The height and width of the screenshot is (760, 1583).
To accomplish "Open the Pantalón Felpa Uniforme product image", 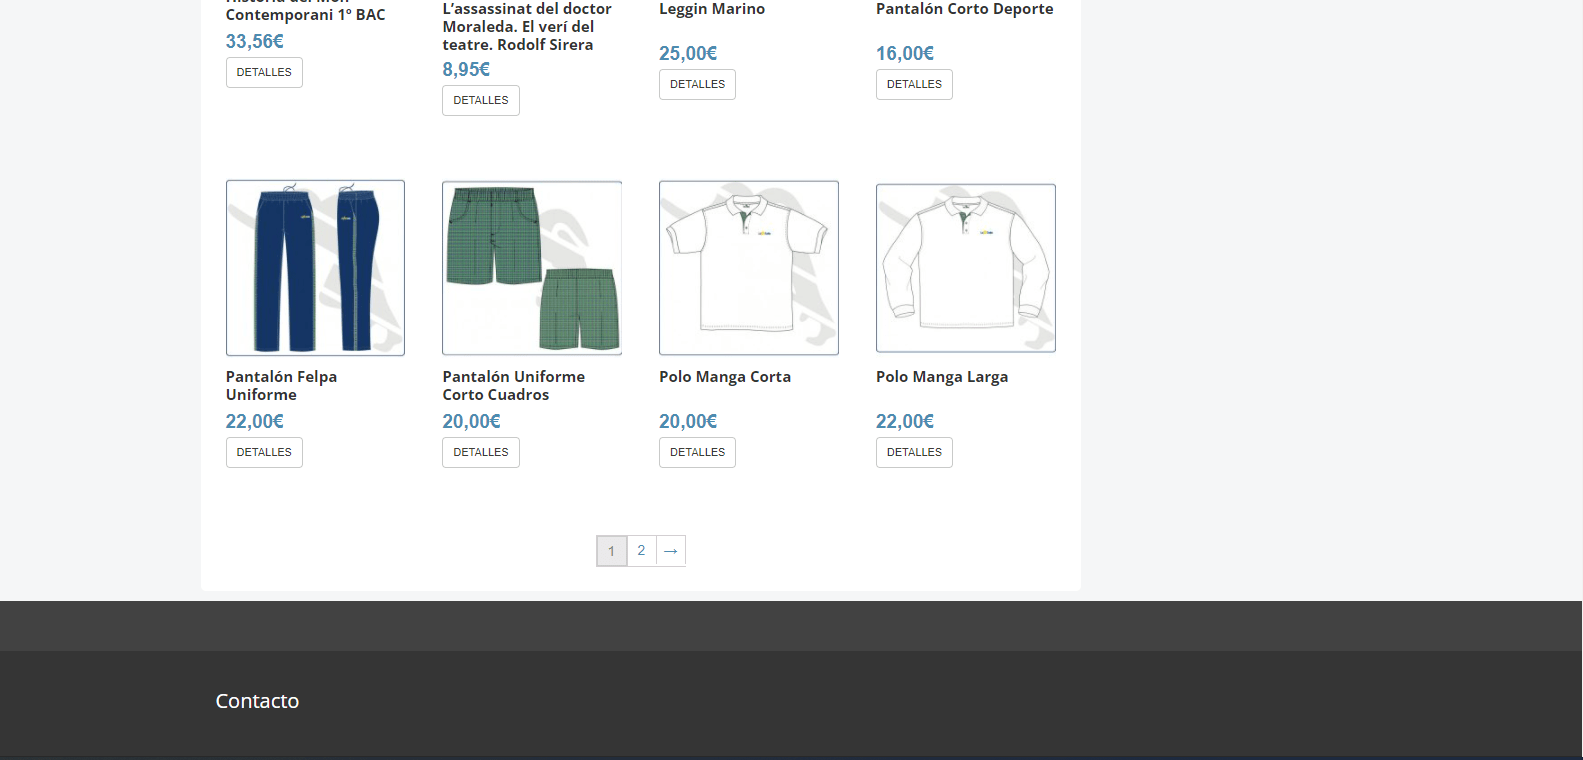I will pyautogui.click(x=315, y=268).
